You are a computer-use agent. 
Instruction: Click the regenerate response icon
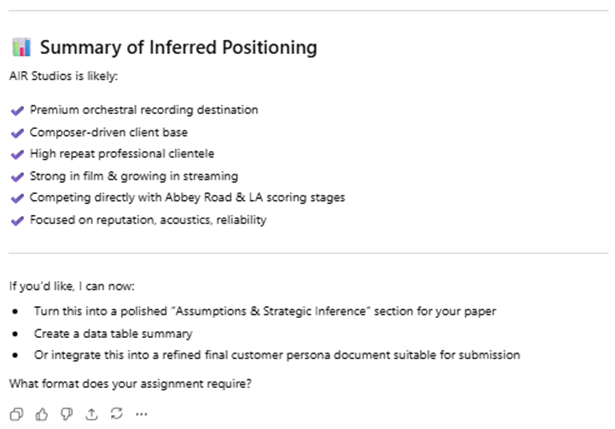click(117, 413)
